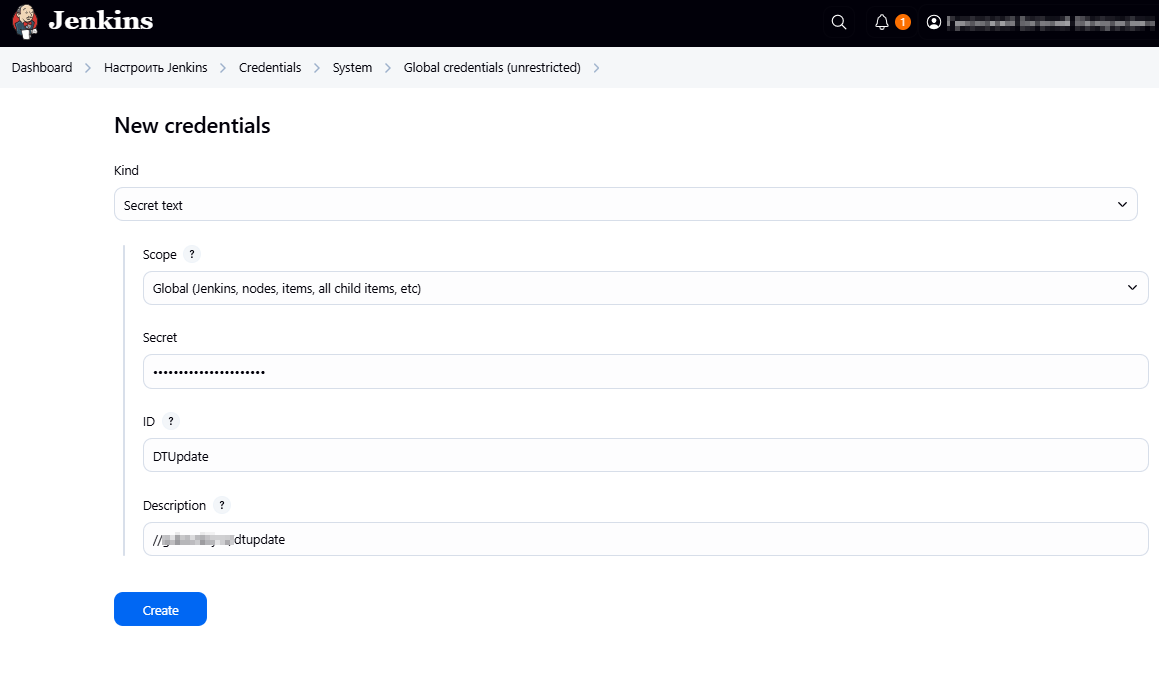The image size is (1159, 679).
Task: Show help for the ID field
Action: 171,421
